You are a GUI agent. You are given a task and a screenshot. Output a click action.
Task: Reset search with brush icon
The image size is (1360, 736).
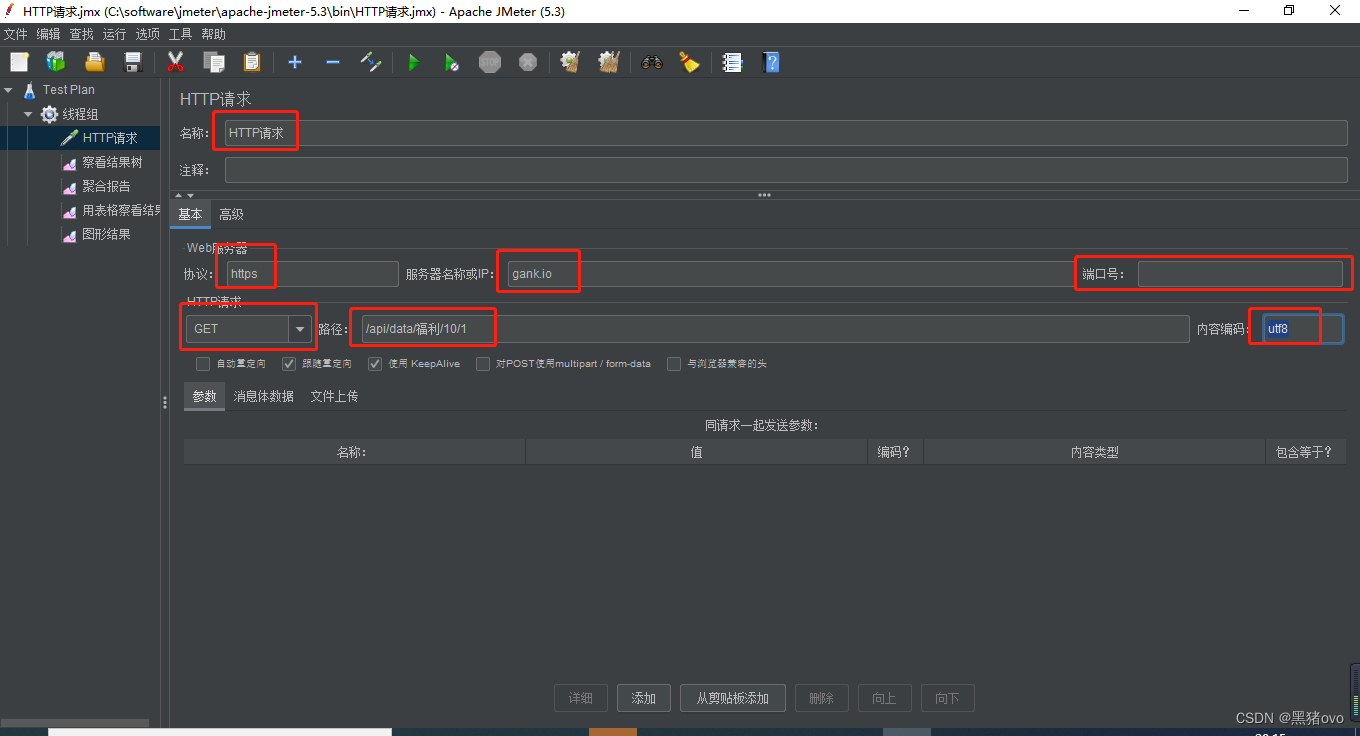[x=690, y=62]
